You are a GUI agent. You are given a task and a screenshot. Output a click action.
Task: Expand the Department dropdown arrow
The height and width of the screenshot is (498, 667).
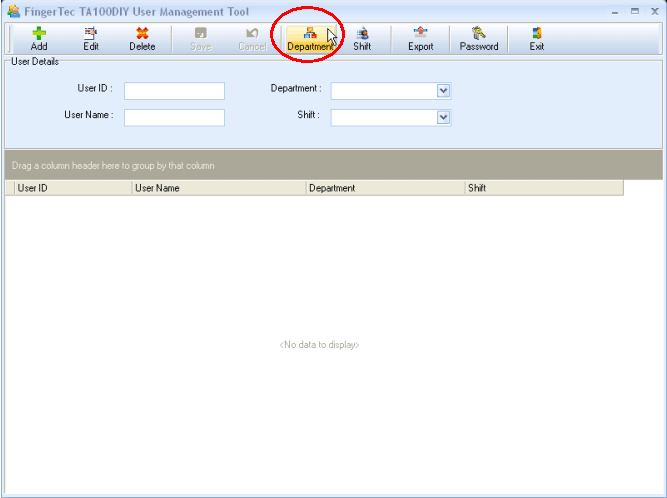point(443,91)
